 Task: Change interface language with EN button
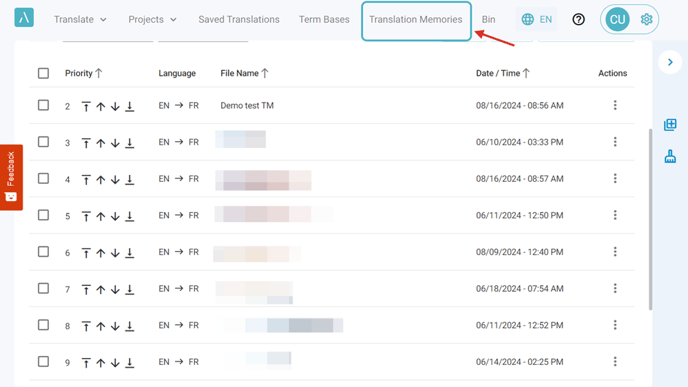[536, 19]
